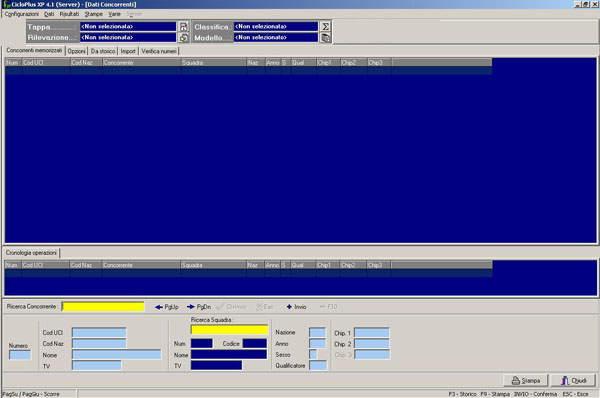Switch to the Concorrenti memorizzati tab
Screen dimensions: 600x398
click(34, 51)
